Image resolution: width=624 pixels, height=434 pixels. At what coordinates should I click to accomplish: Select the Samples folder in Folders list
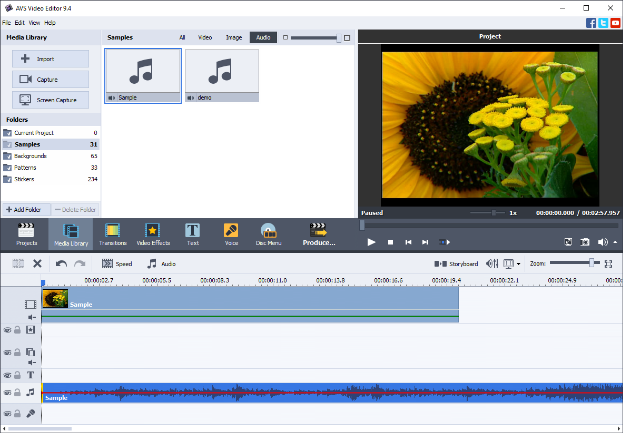28,144
